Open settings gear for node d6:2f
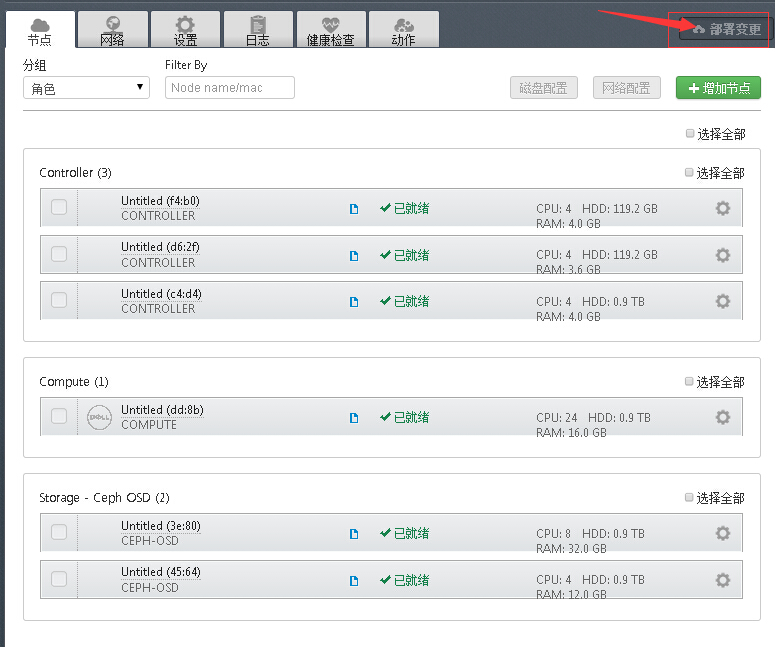Image resolution: width=775 pixels, height=647 pixels. tap(723, 255)
